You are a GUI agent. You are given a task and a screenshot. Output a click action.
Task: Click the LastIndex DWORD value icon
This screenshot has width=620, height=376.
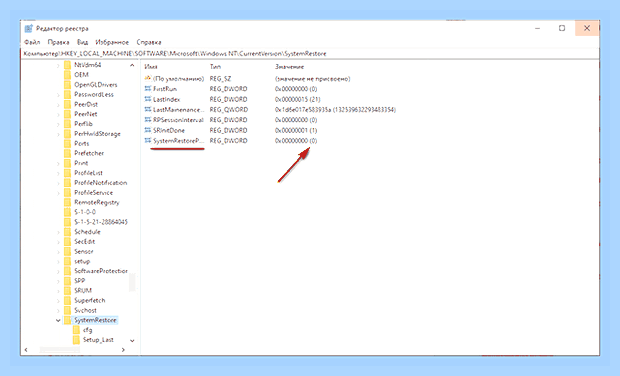pos(148,99)
